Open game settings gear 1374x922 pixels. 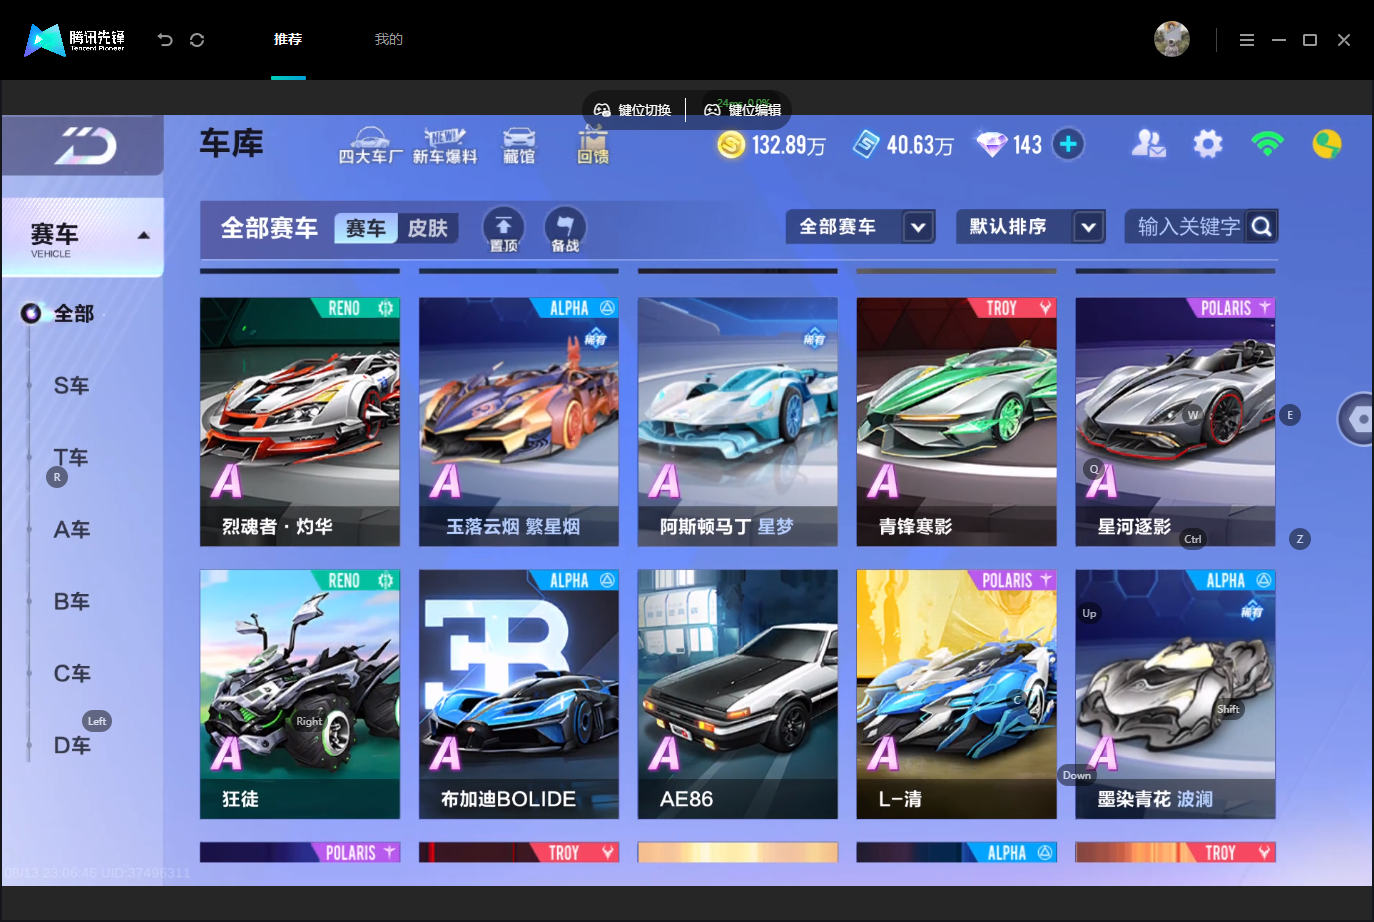pos(1208,145)
